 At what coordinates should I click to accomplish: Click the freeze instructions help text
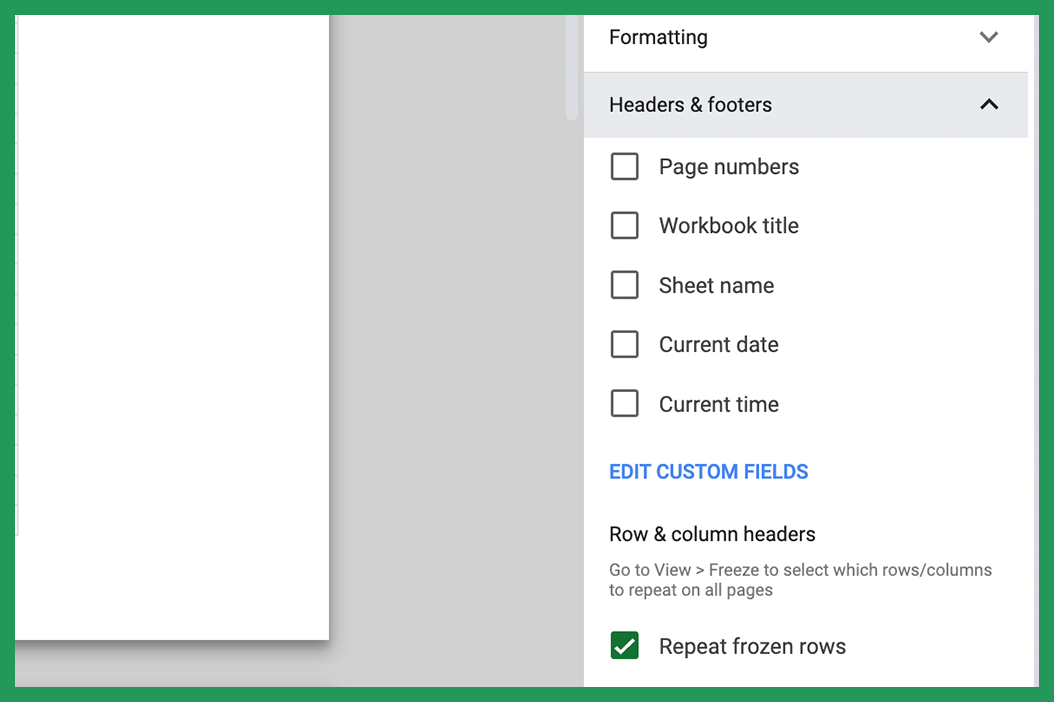click(x=800, y=579)
